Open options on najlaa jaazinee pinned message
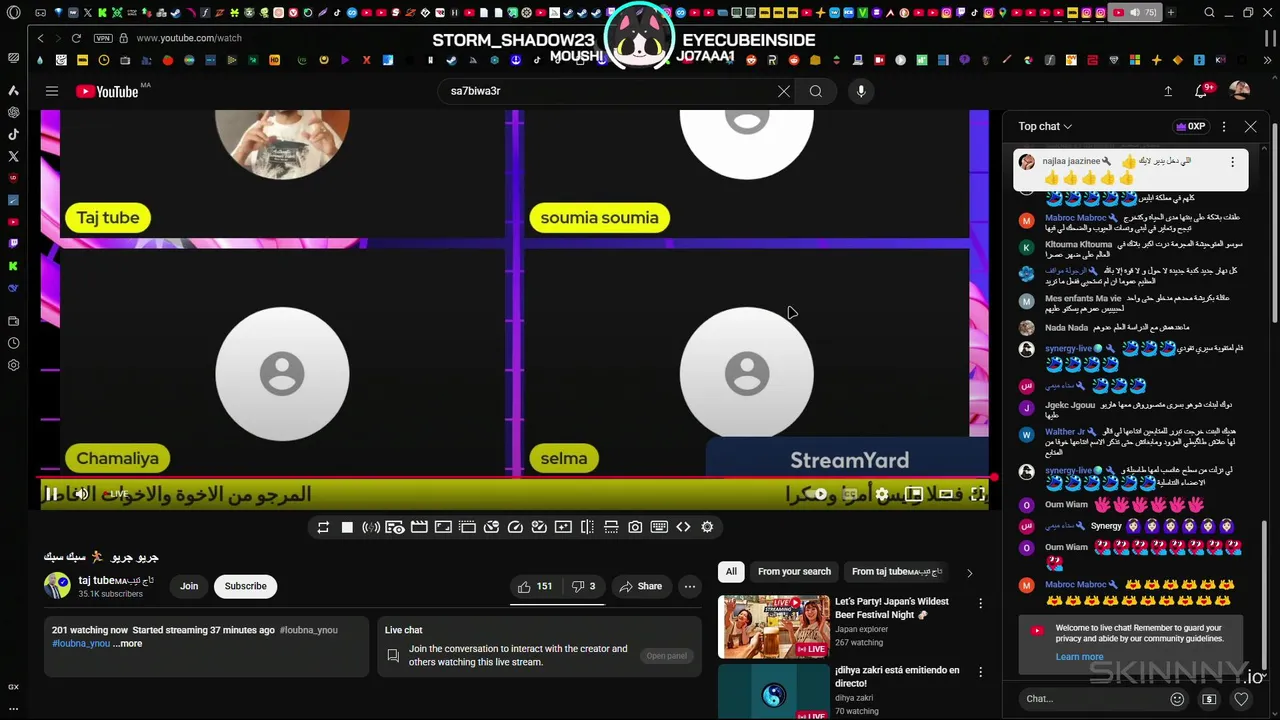1280x720 pixels. pyautogui.click(x=1232, y=162)
